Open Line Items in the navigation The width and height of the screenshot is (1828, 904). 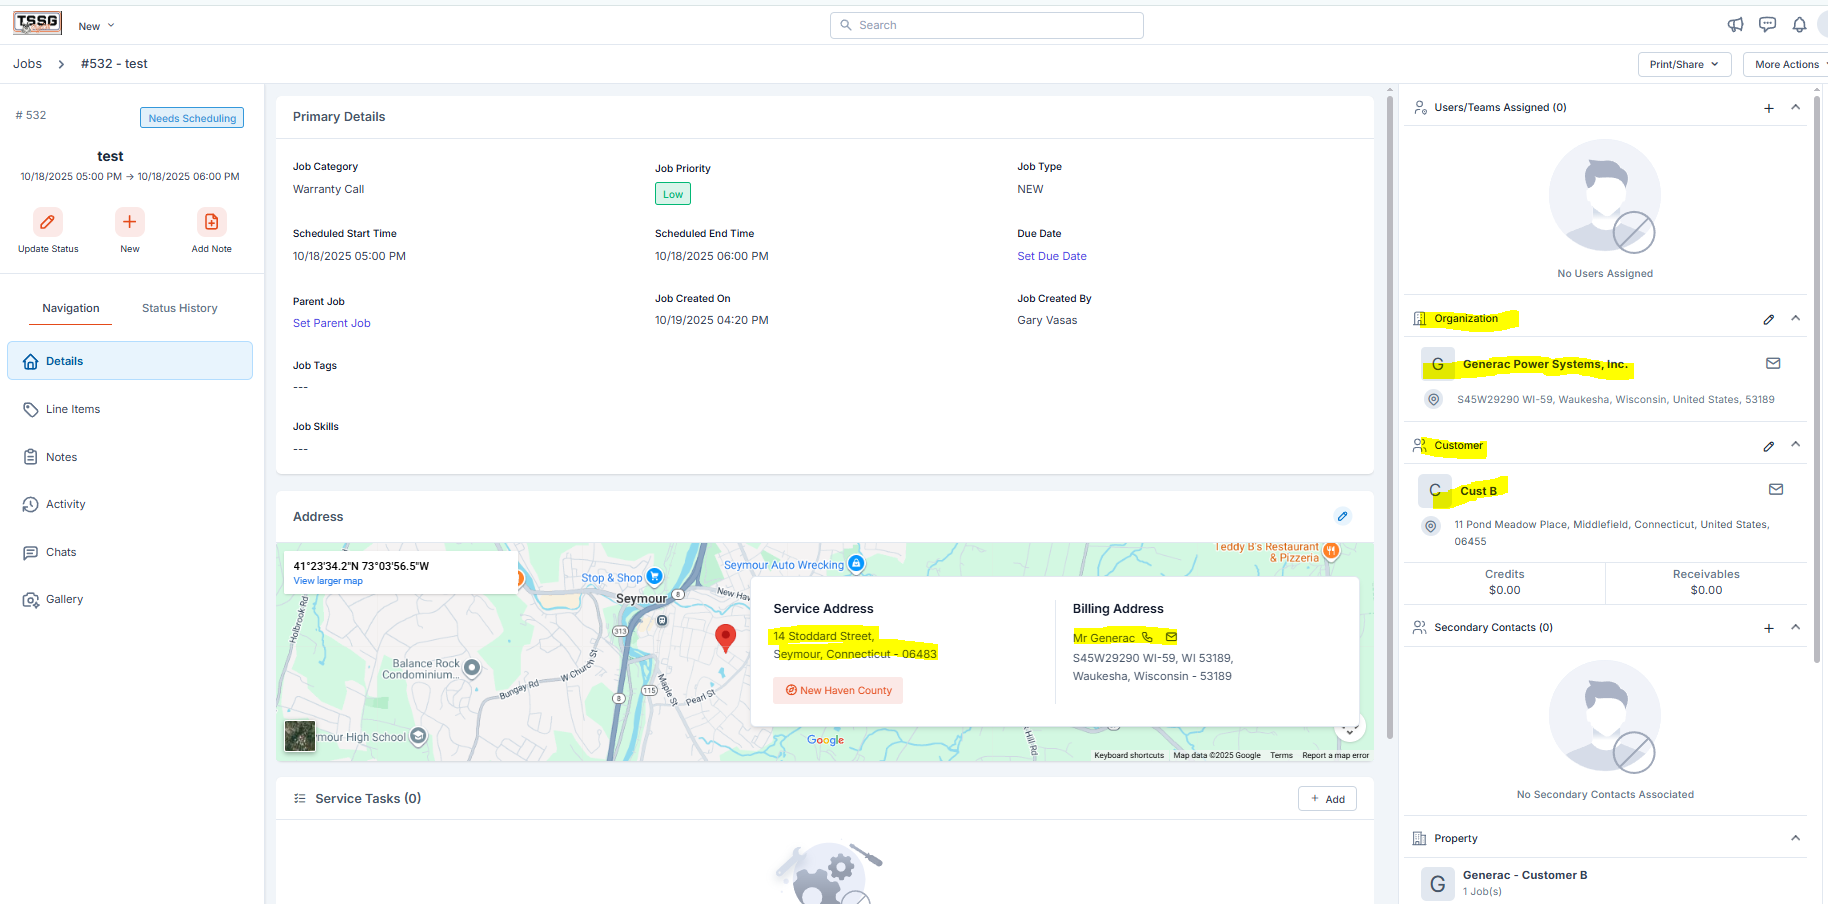(x=73, y=409)
